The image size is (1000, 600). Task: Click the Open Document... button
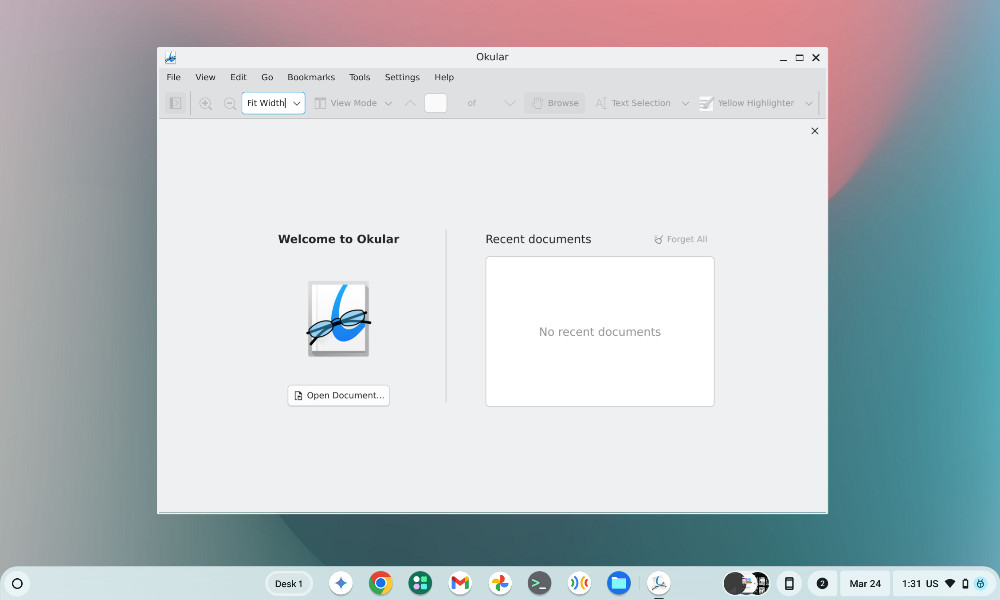point(339,395)
